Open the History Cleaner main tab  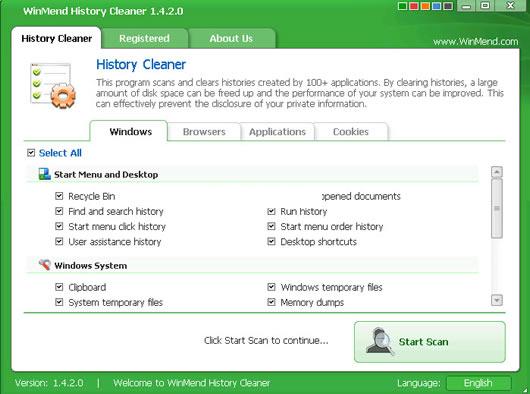coord(56,38)
